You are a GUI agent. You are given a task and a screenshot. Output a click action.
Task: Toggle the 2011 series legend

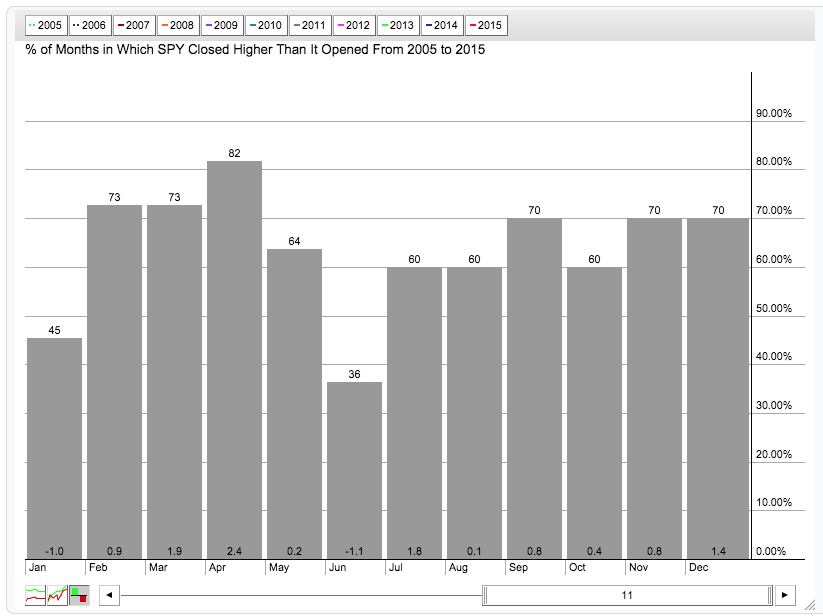click(310, 25)
